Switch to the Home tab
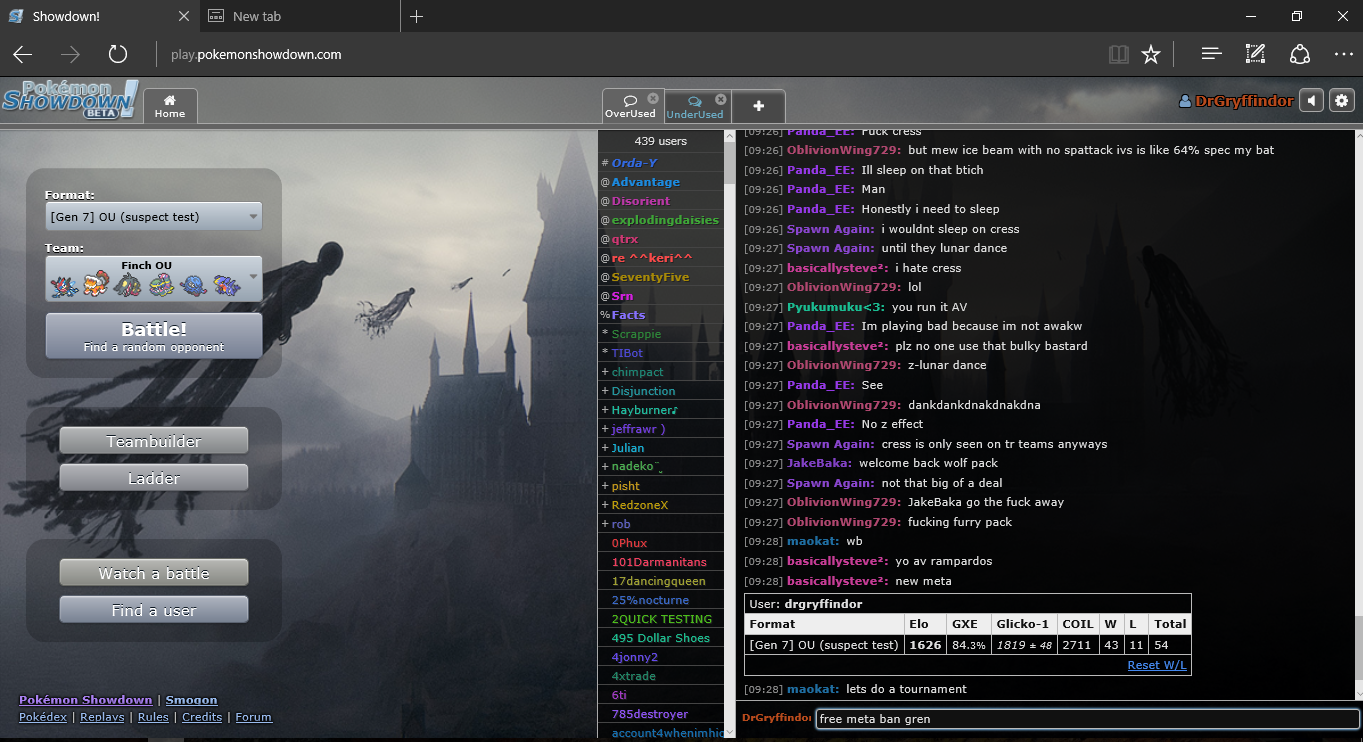The width and height of the screenshot is (1363, 742). point(170,106)
